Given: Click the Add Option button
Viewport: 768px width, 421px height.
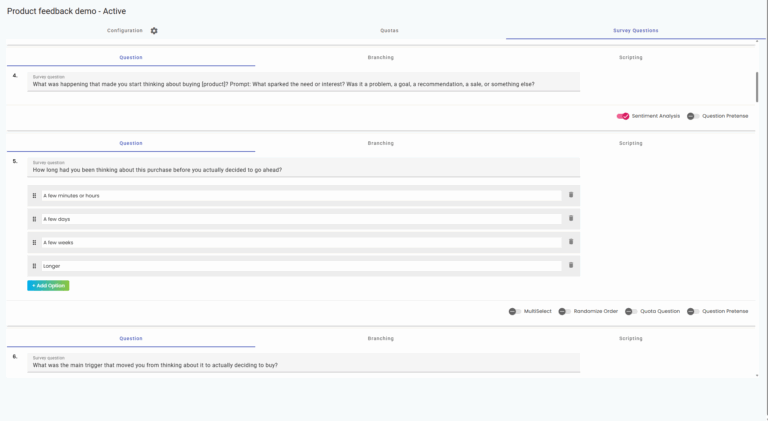Looking at the screenshot, I should coord(48,286).
